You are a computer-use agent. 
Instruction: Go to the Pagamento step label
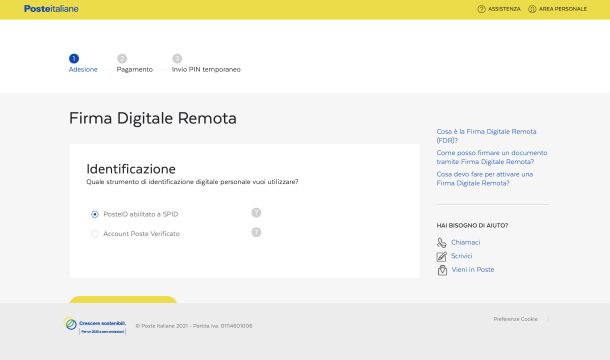[x=135, y=70]
